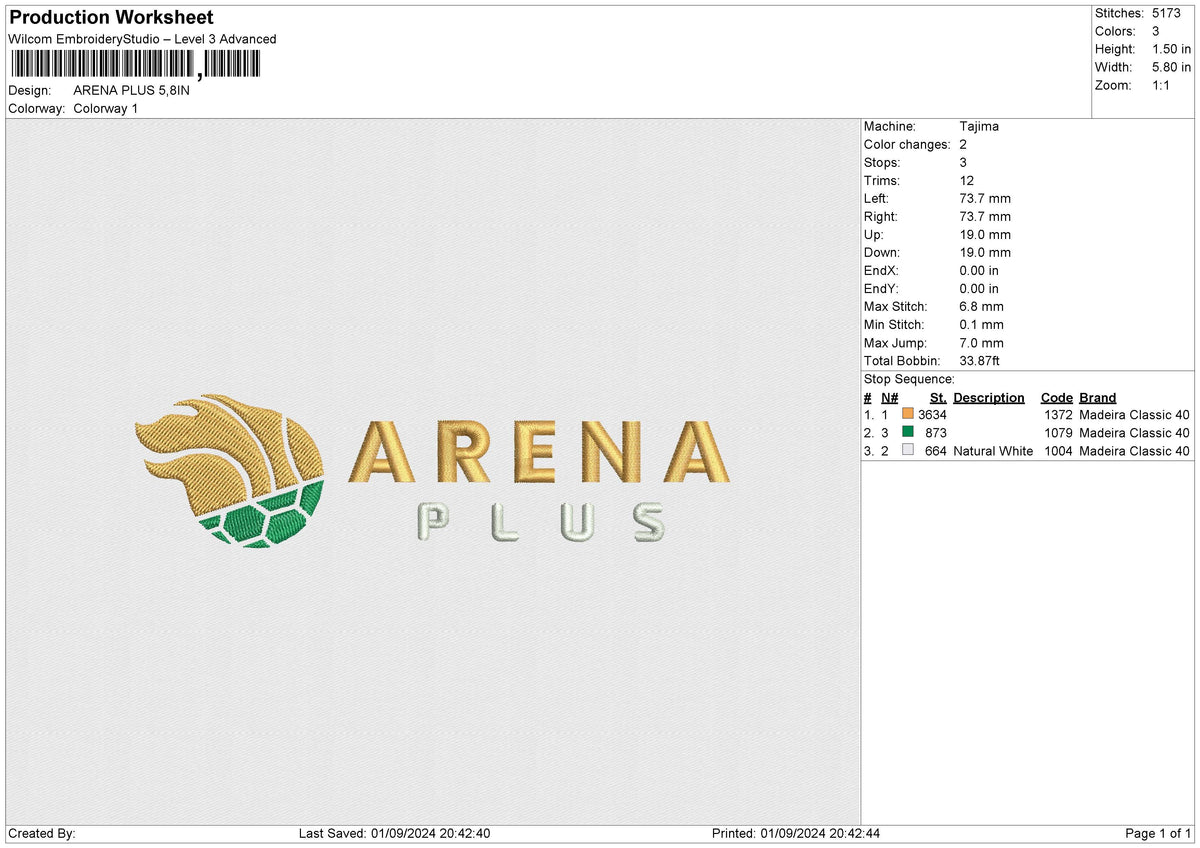Click the Max Jump value 7.0 mm

click(981, 342)
